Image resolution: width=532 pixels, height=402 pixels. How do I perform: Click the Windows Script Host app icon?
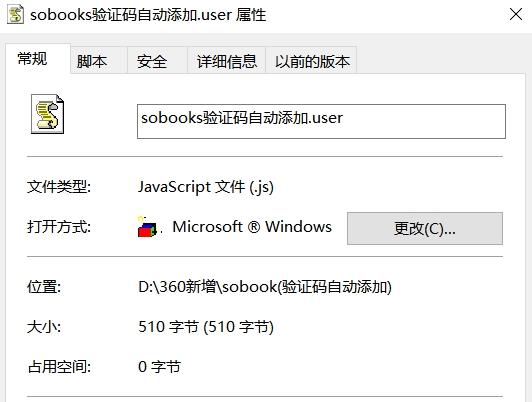147,227
